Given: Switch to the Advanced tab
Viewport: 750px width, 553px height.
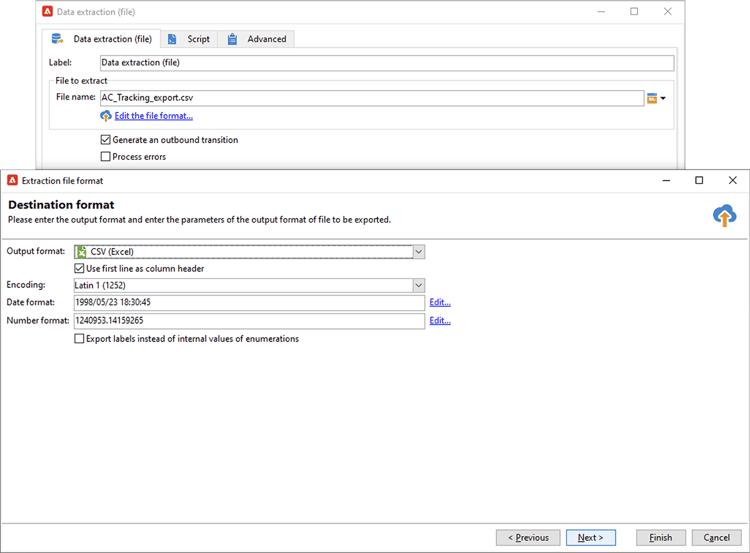Looking at the screenshot, I should point(256,39).
